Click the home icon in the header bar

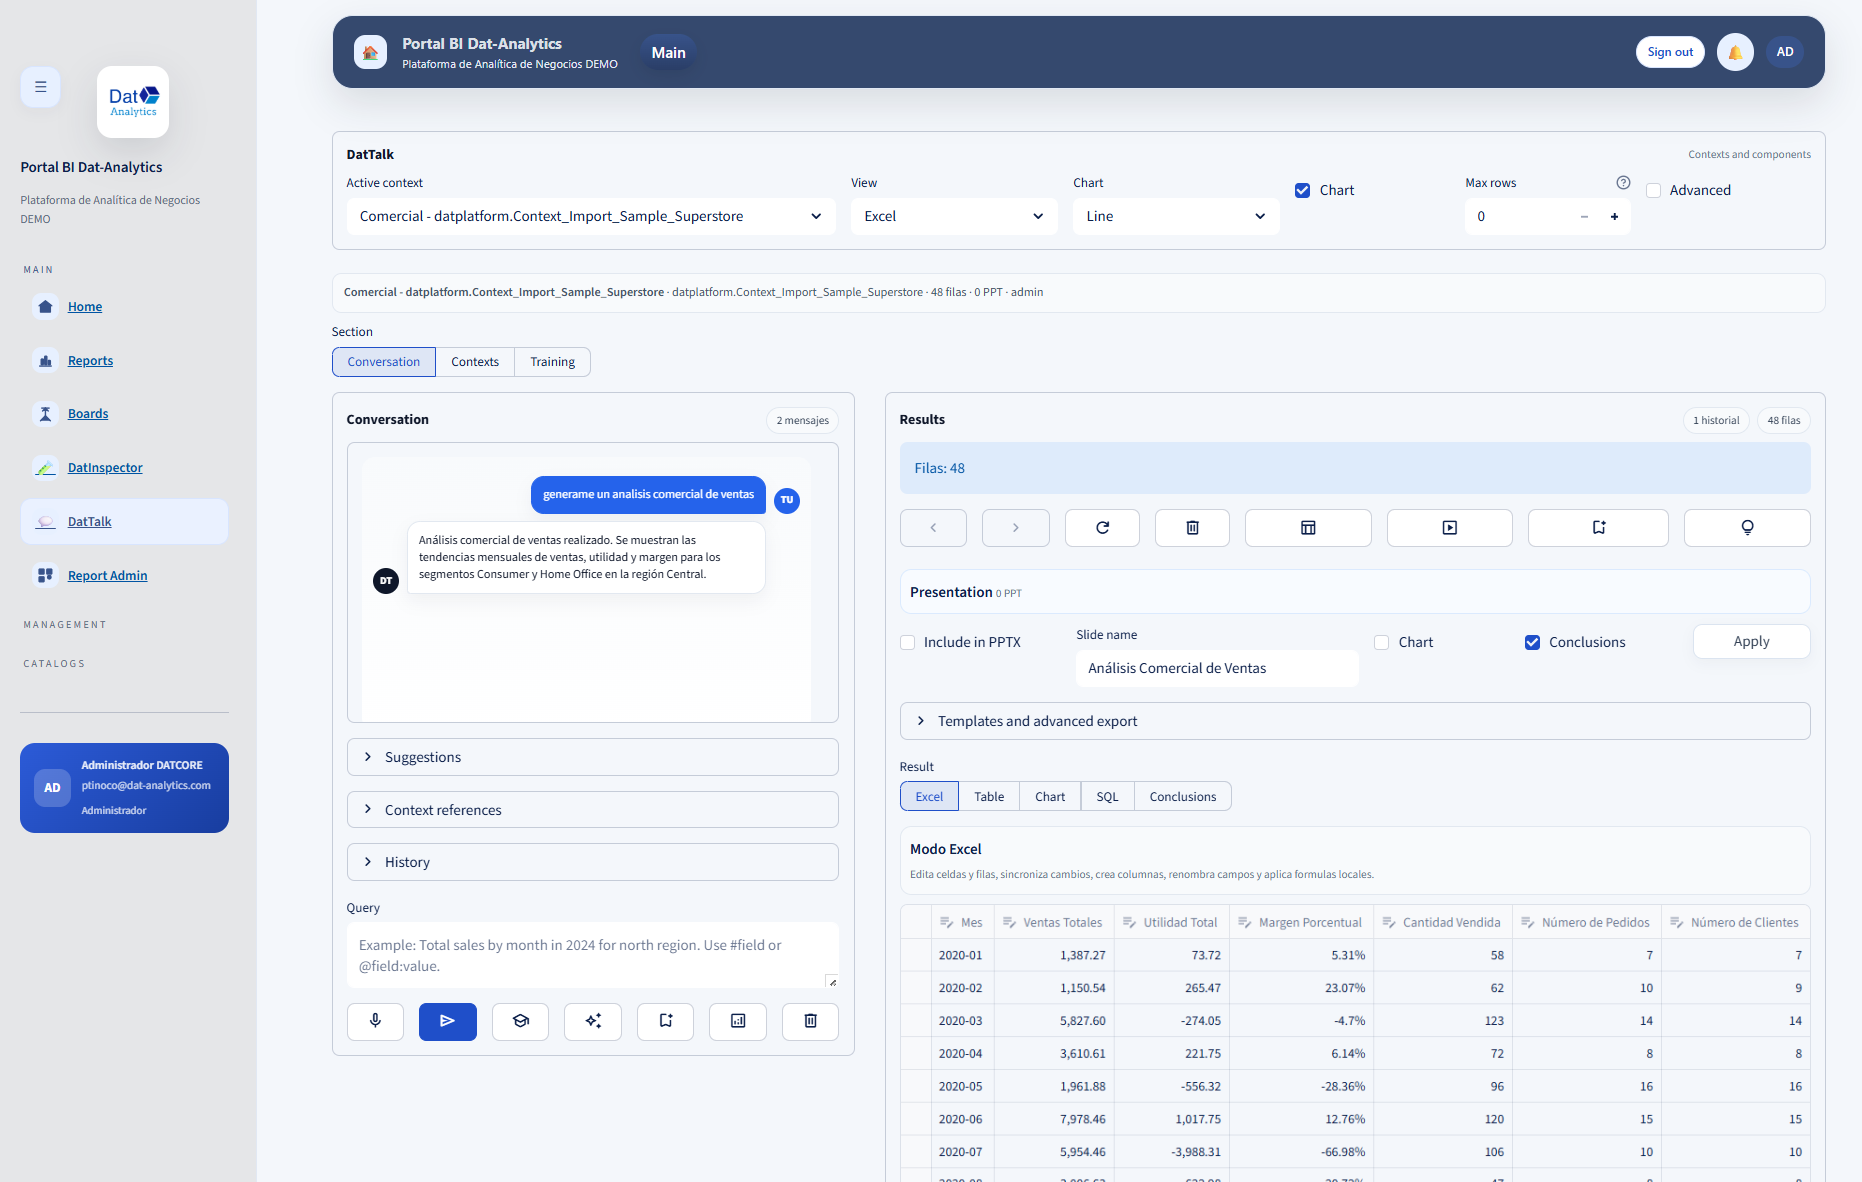tap(370, 52)
